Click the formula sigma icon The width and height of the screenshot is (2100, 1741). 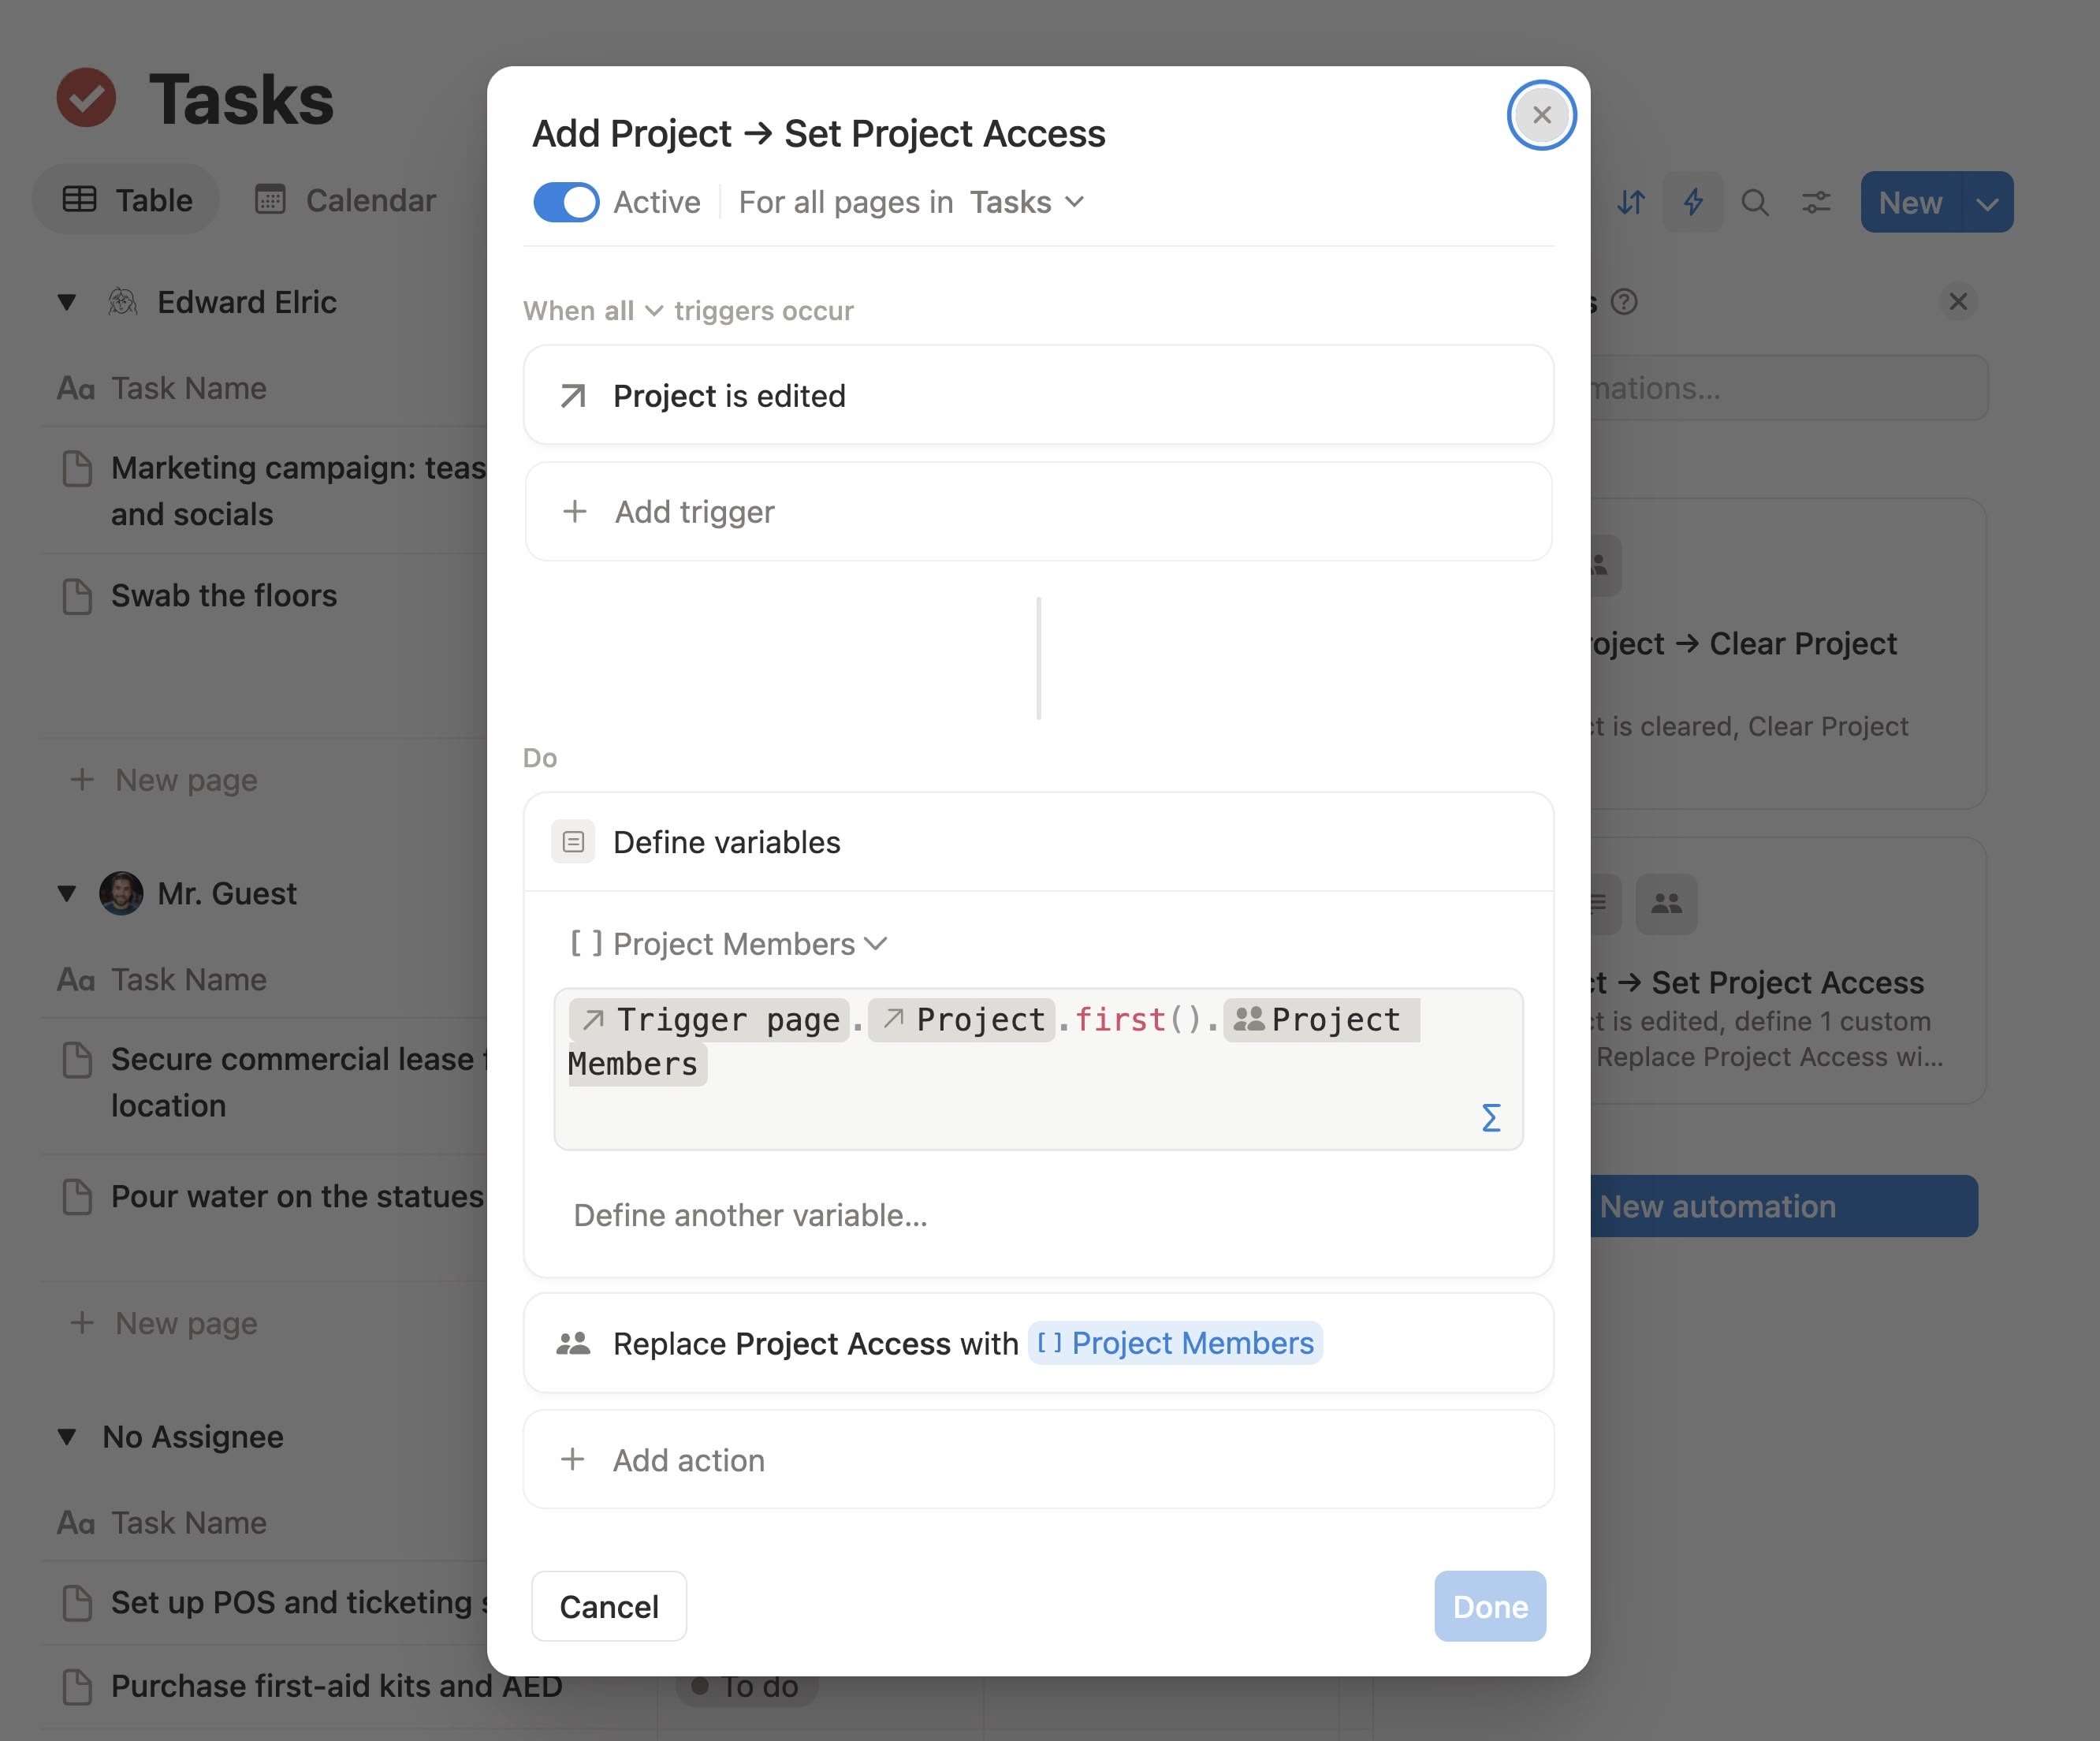1490,1117
